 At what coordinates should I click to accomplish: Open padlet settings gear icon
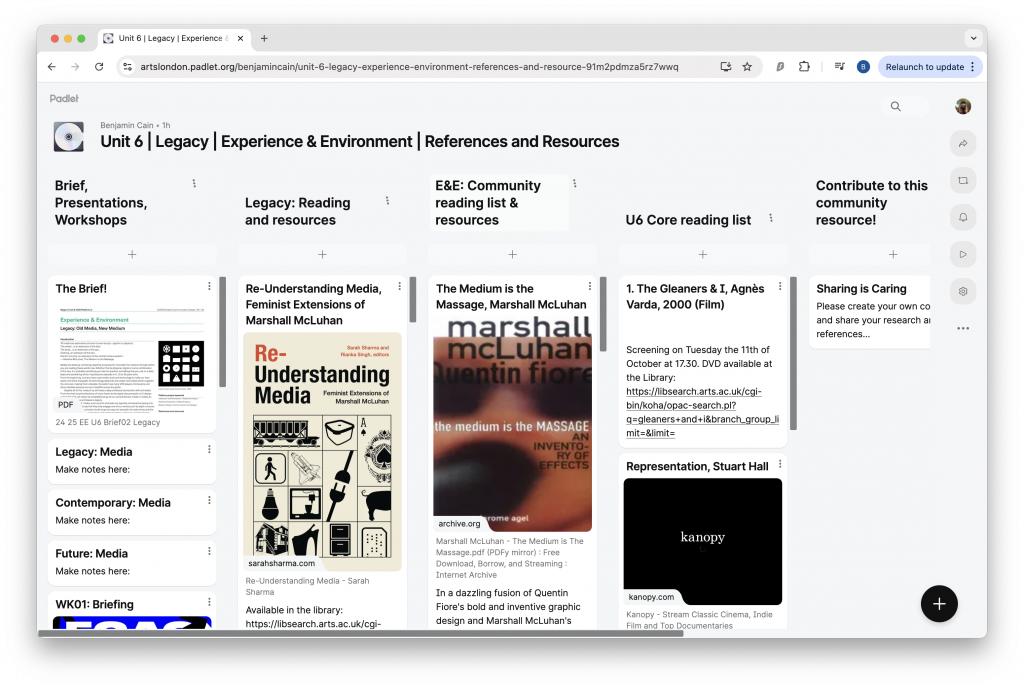point(963,291)
